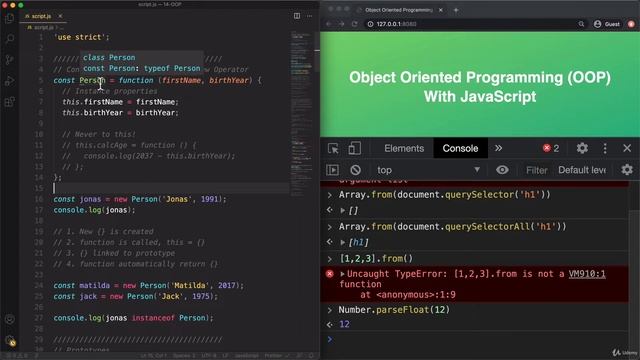This screenshot has width=640, height=360.
Task: Go back in the browser
Action: 329,24
